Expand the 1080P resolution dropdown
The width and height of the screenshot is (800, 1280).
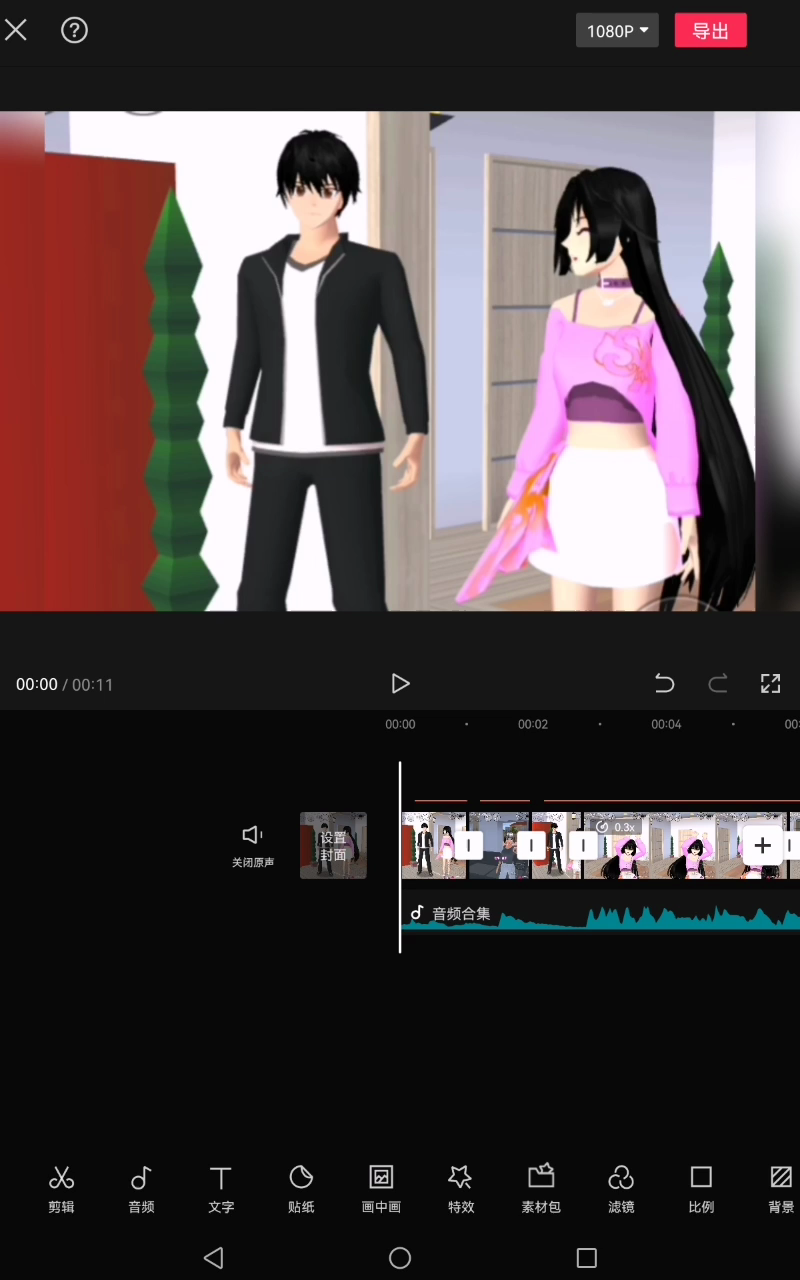point(616,31)
